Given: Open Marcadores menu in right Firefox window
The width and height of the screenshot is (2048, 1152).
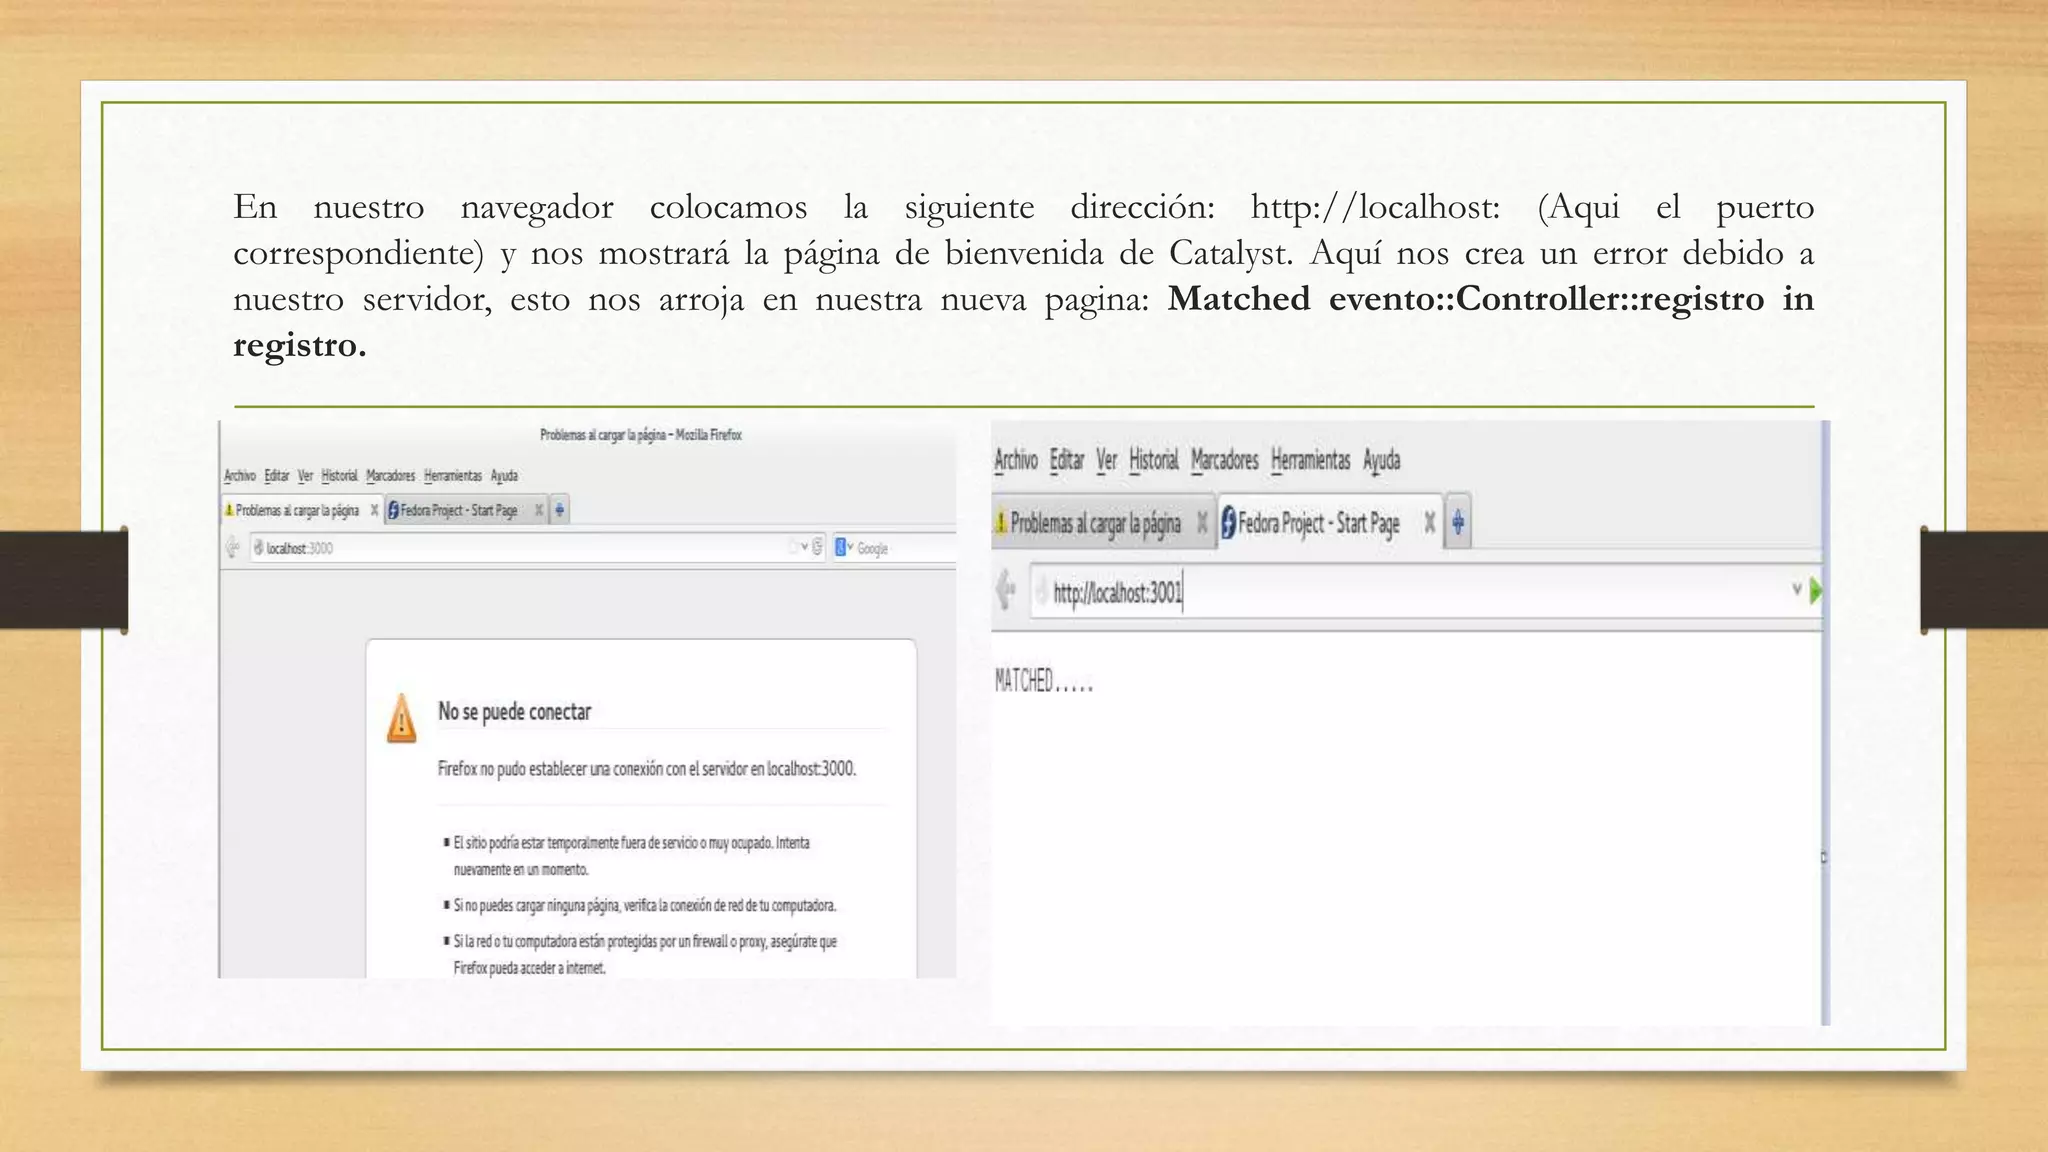Looking at the screenshot, I should 1225,460.
